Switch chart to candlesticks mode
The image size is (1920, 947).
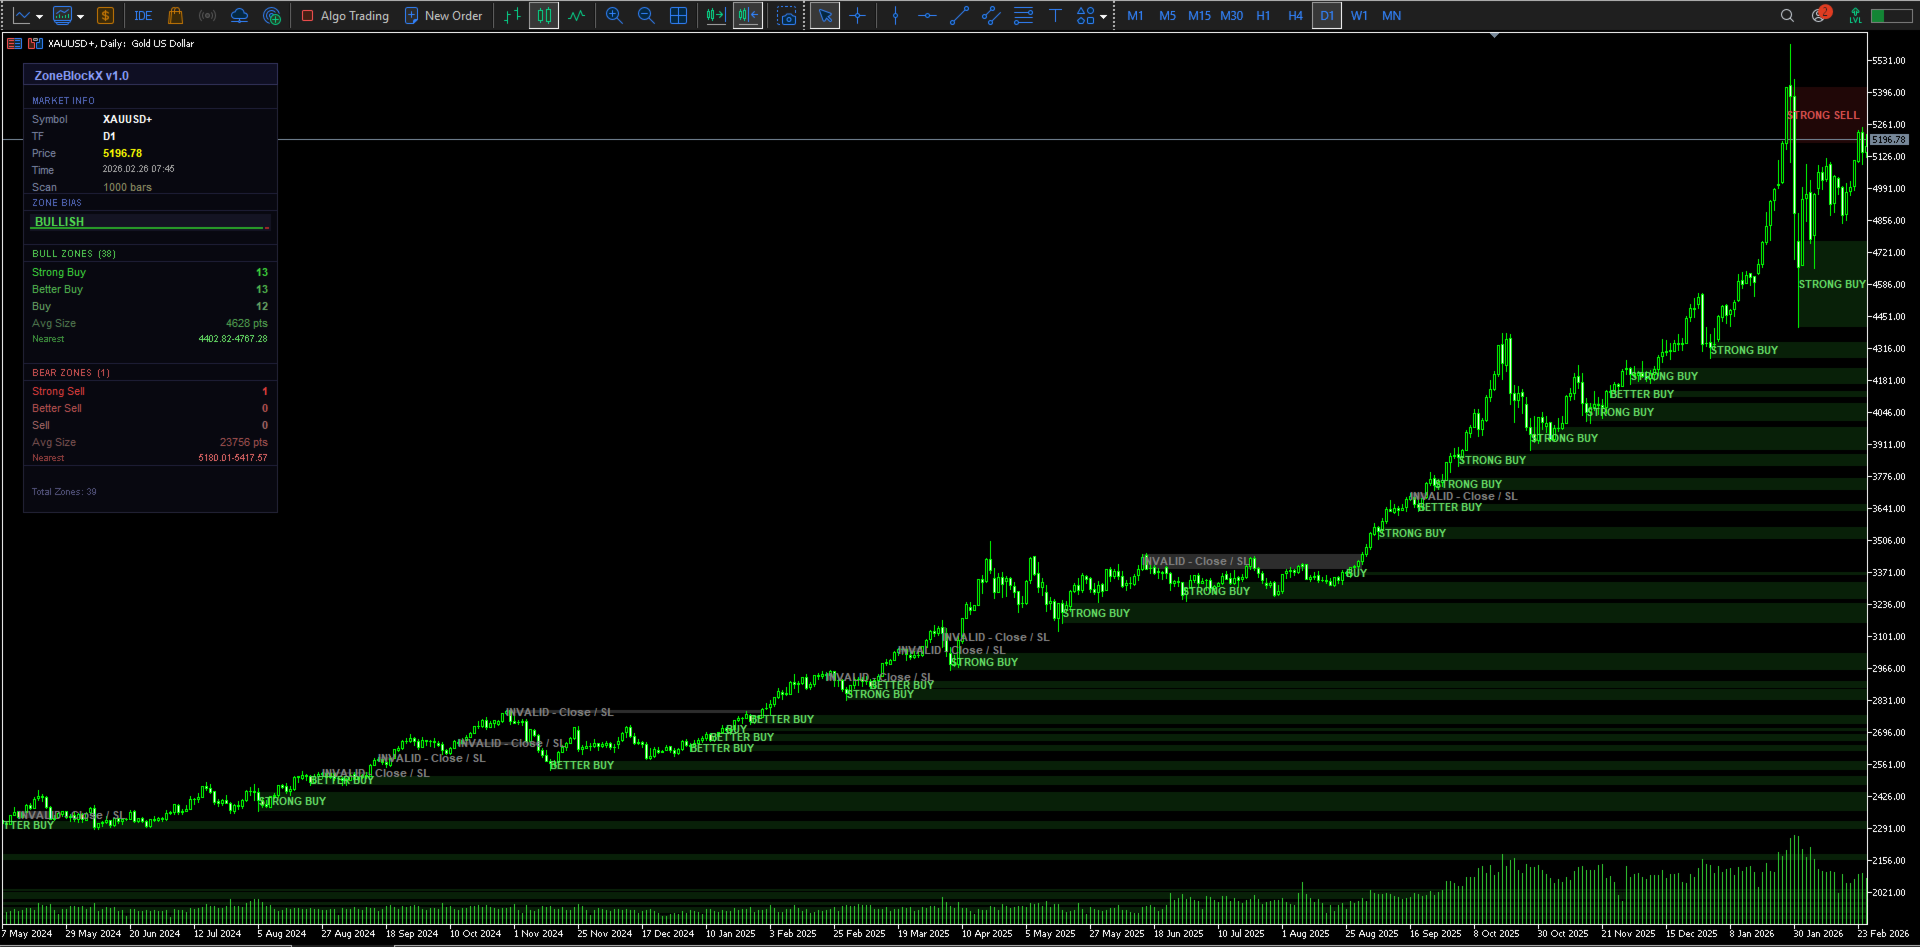point(544,16)
